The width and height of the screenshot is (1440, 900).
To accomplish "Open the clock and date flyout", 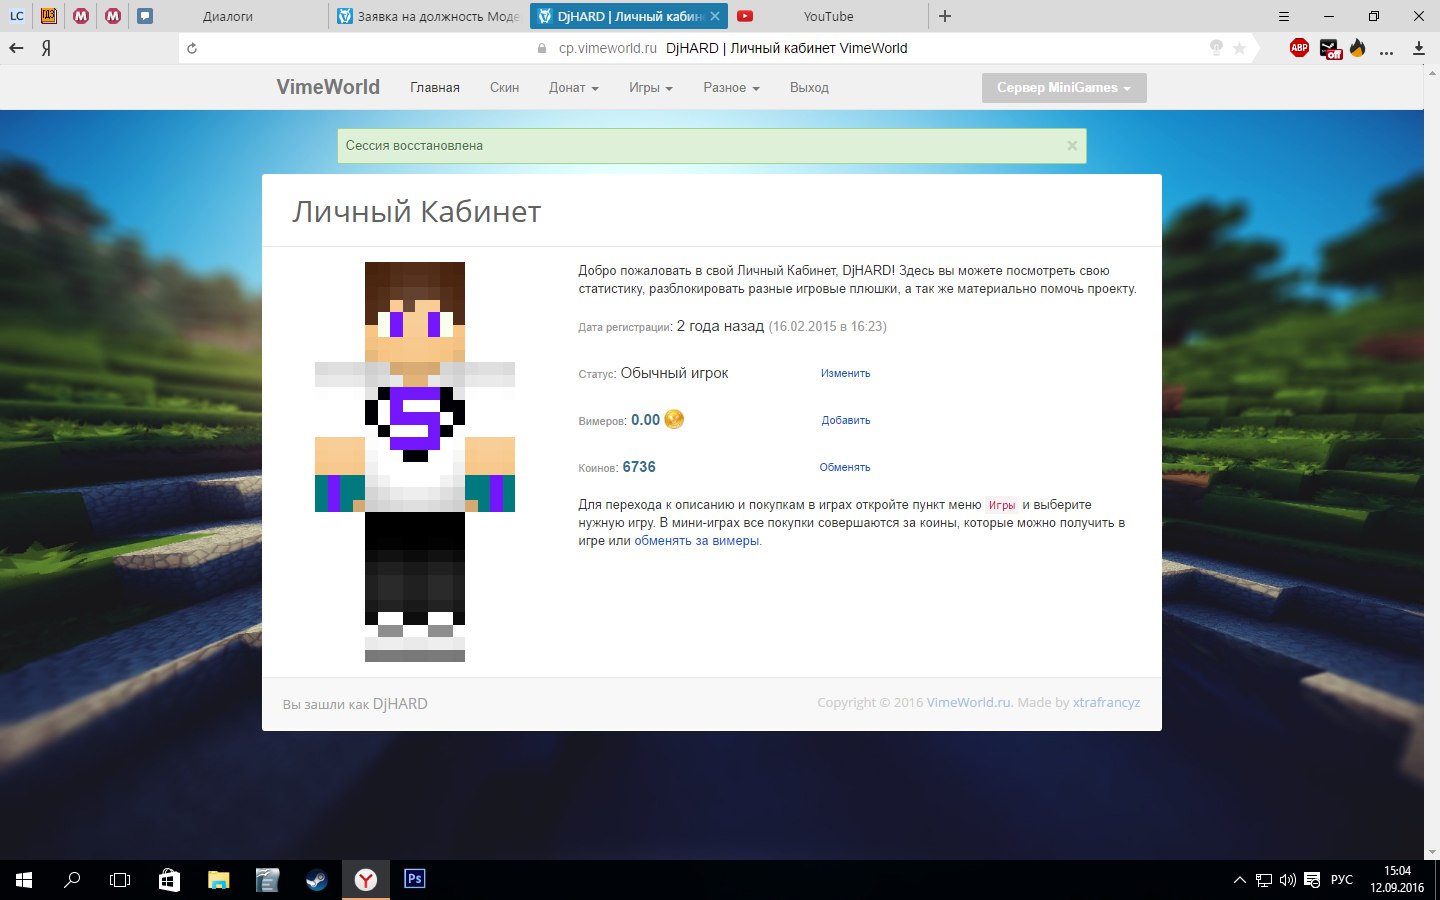I will click(1397, 880).
